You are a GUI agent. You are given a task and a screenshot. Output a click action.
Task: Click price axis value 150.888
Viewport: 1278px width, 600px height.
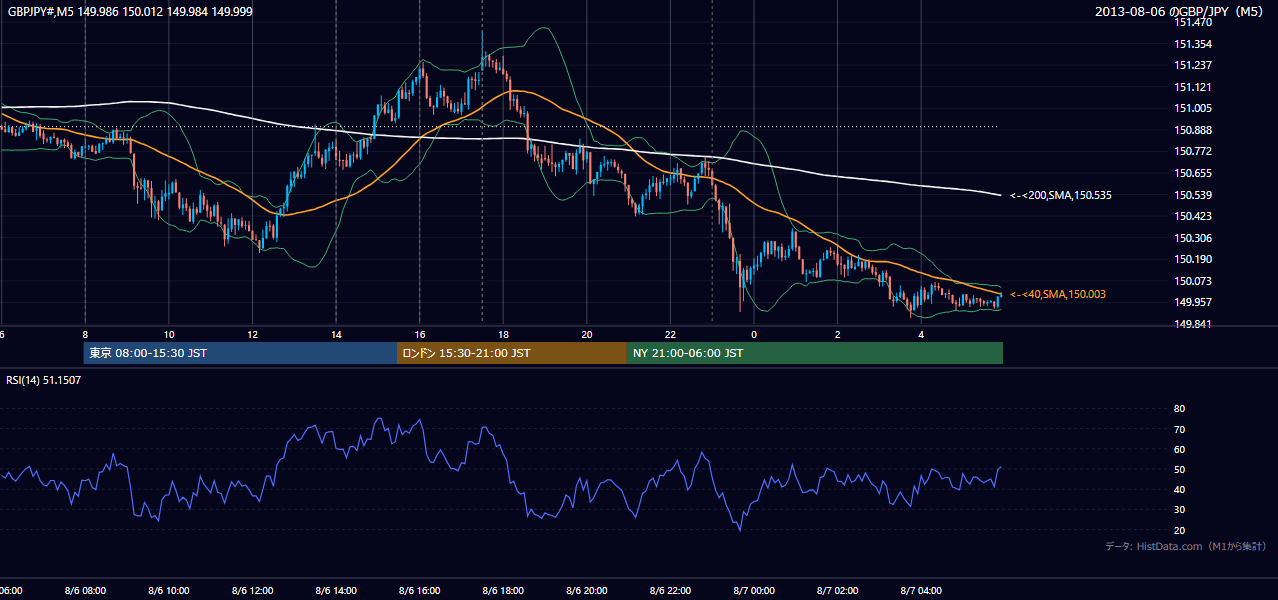click(1194, 130)
